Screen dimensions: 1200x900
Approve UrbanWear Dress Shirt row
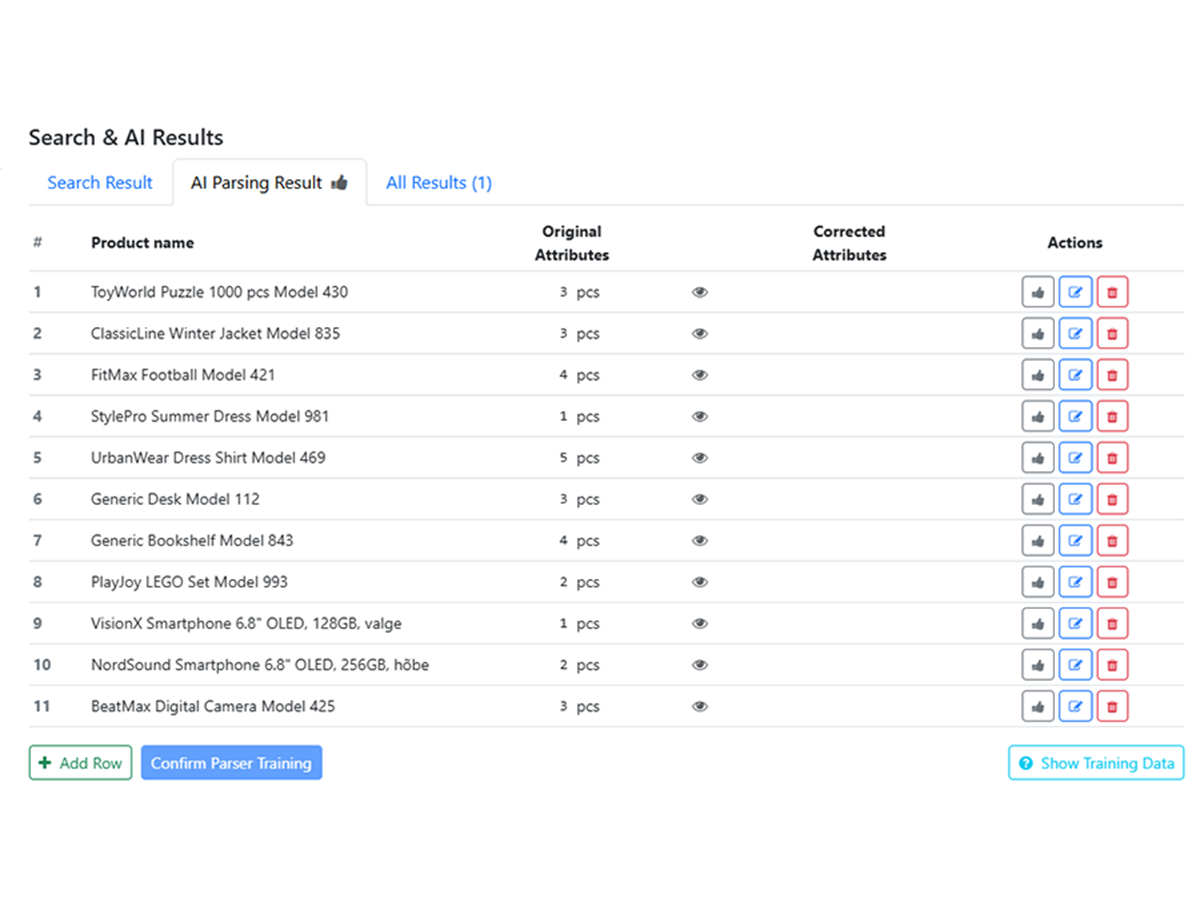pyautogui.click(x=1038, y=458)
